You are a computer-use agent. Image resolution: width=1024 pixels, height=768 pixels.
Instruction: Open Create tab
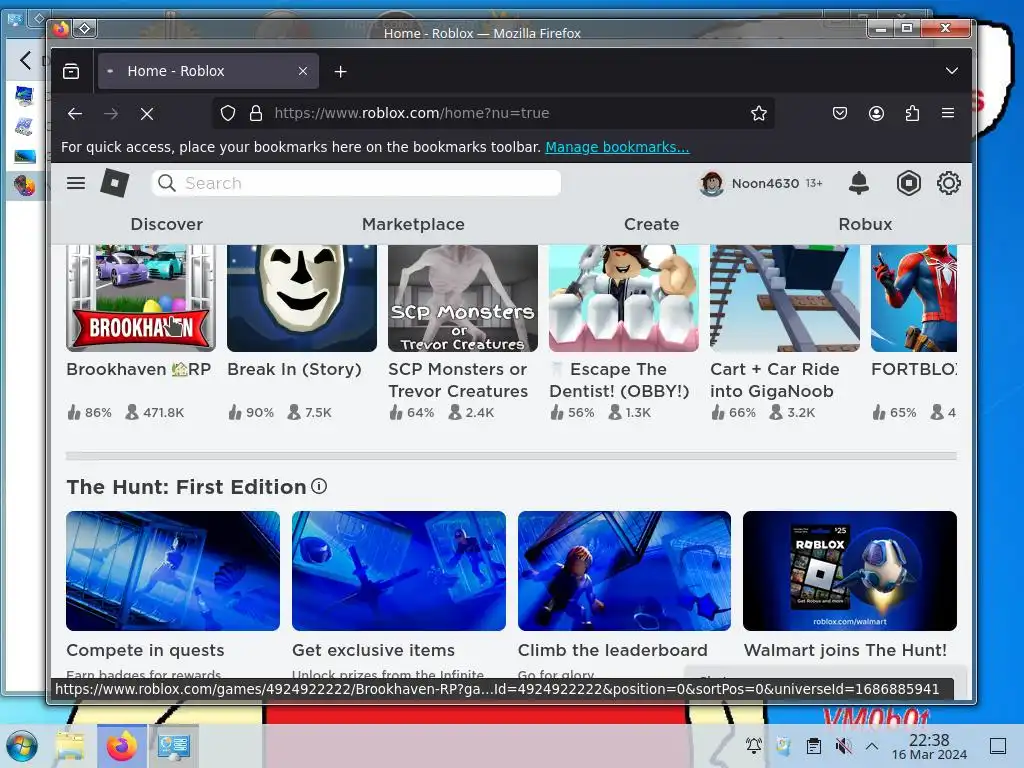coord(651,224)
